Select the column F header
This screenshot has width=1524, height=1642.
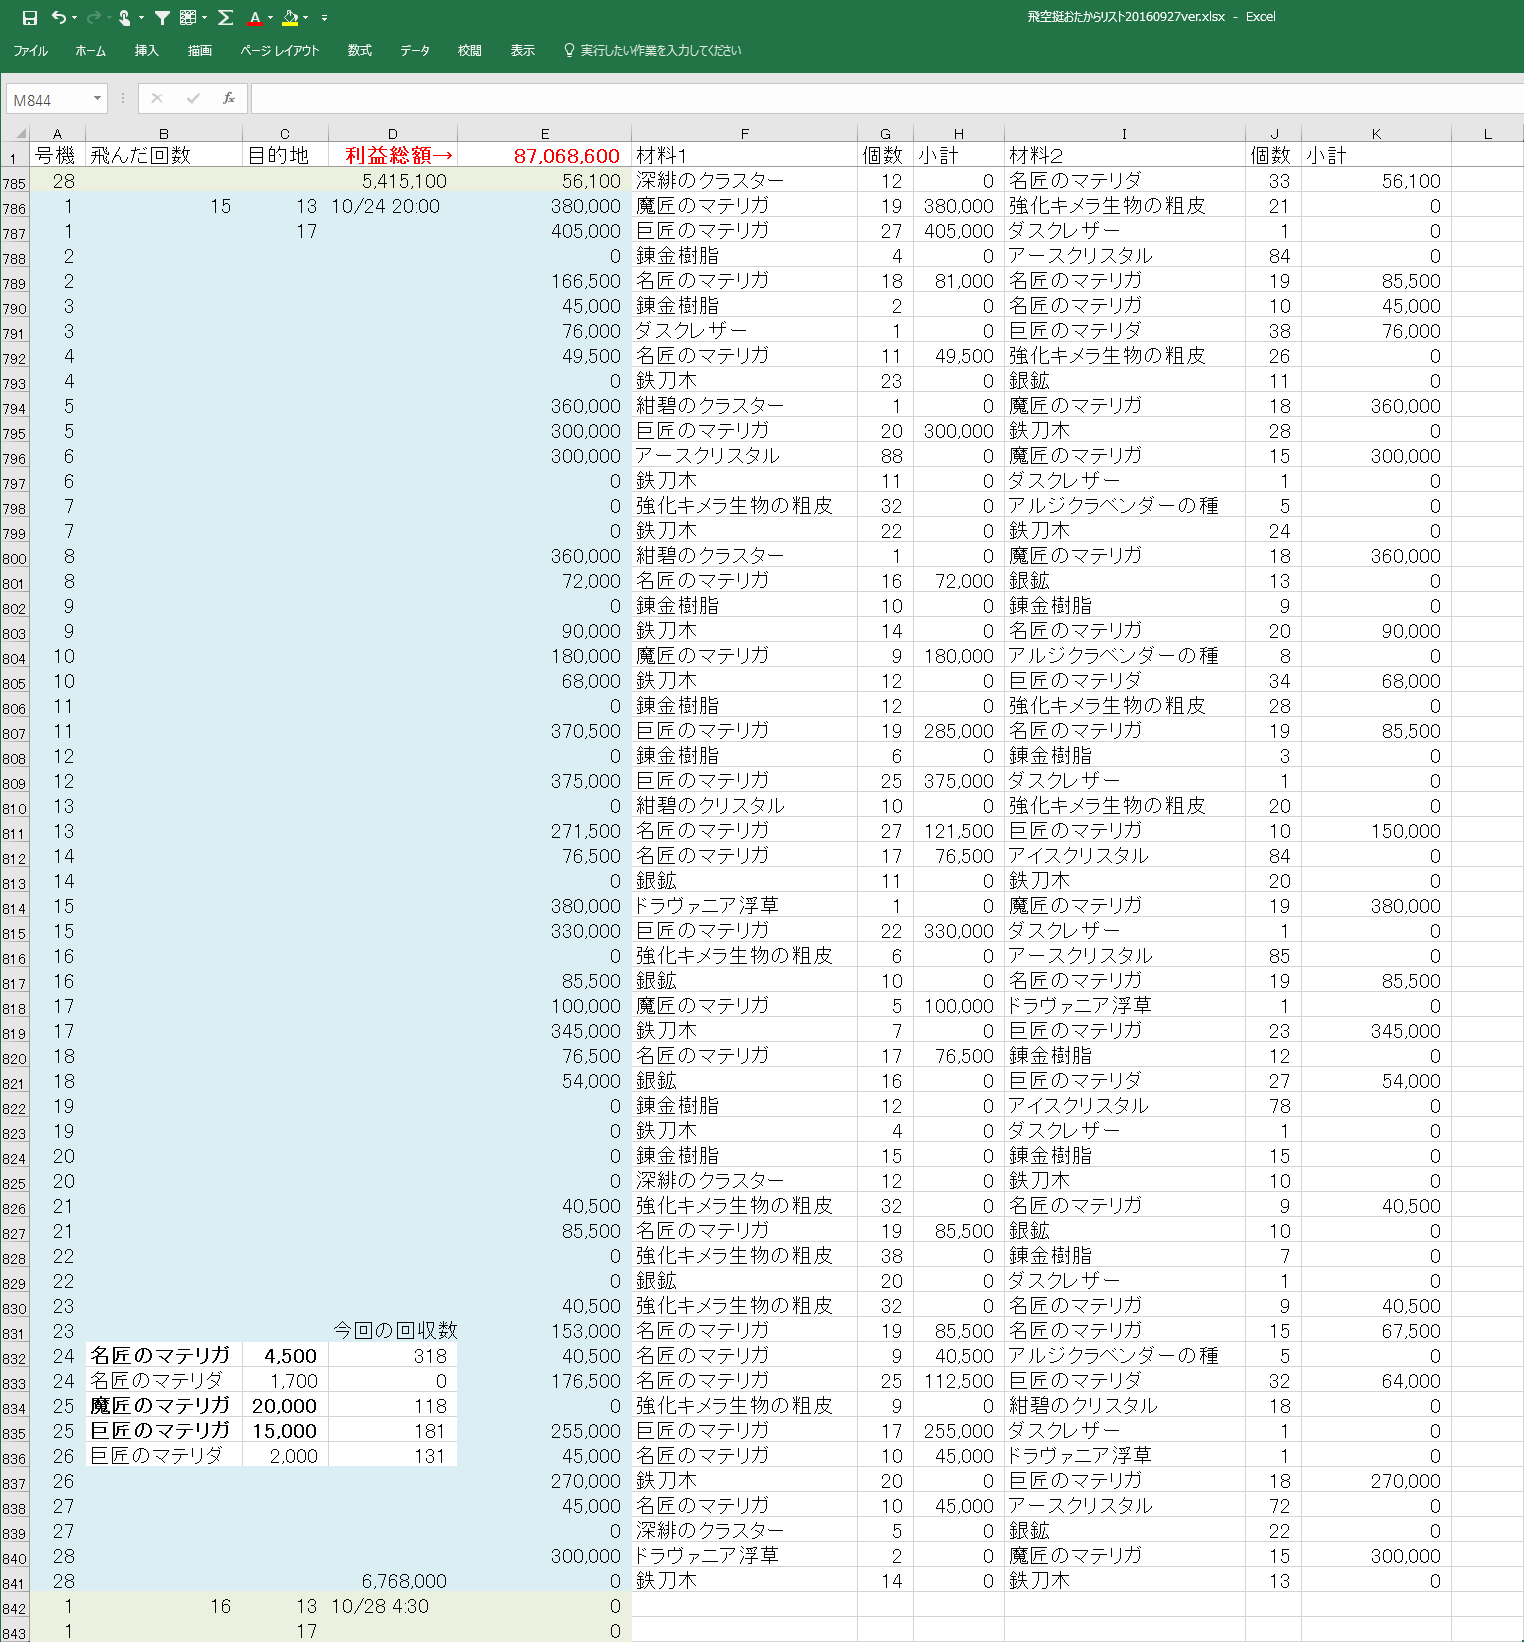tap(744, 134)
